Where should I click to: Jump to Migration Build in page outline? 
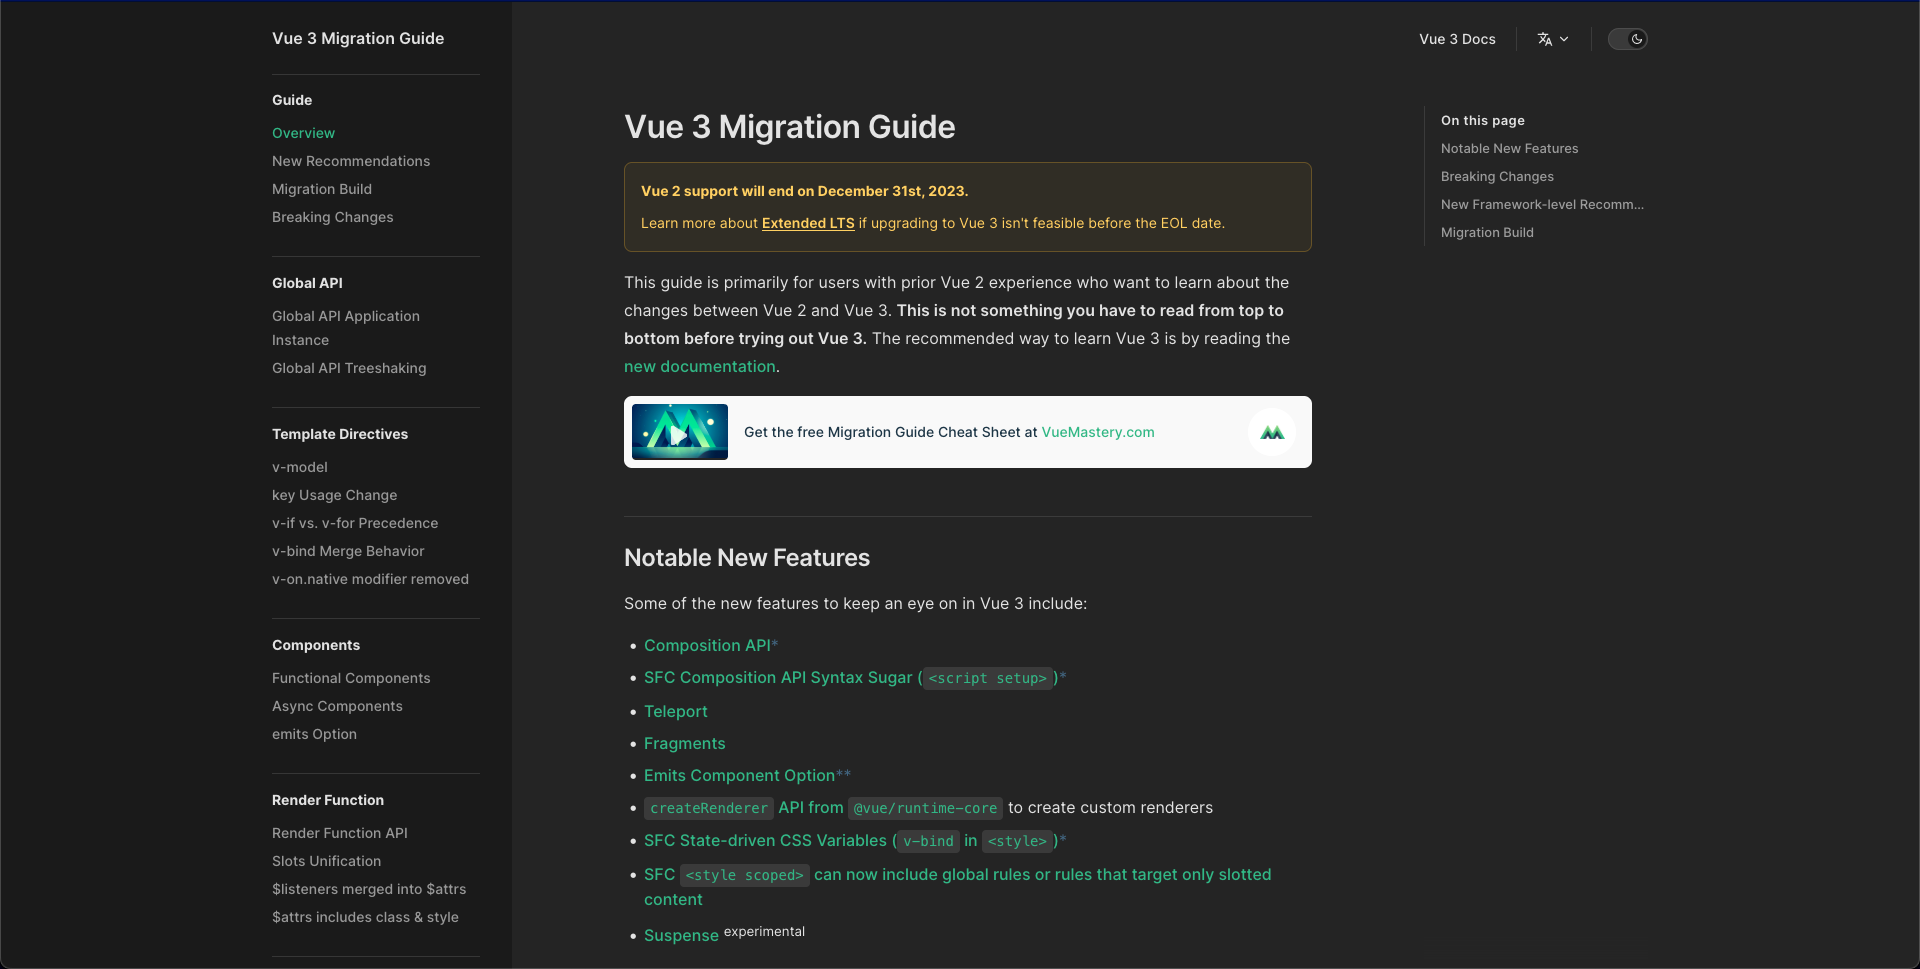click(1487, 232)
